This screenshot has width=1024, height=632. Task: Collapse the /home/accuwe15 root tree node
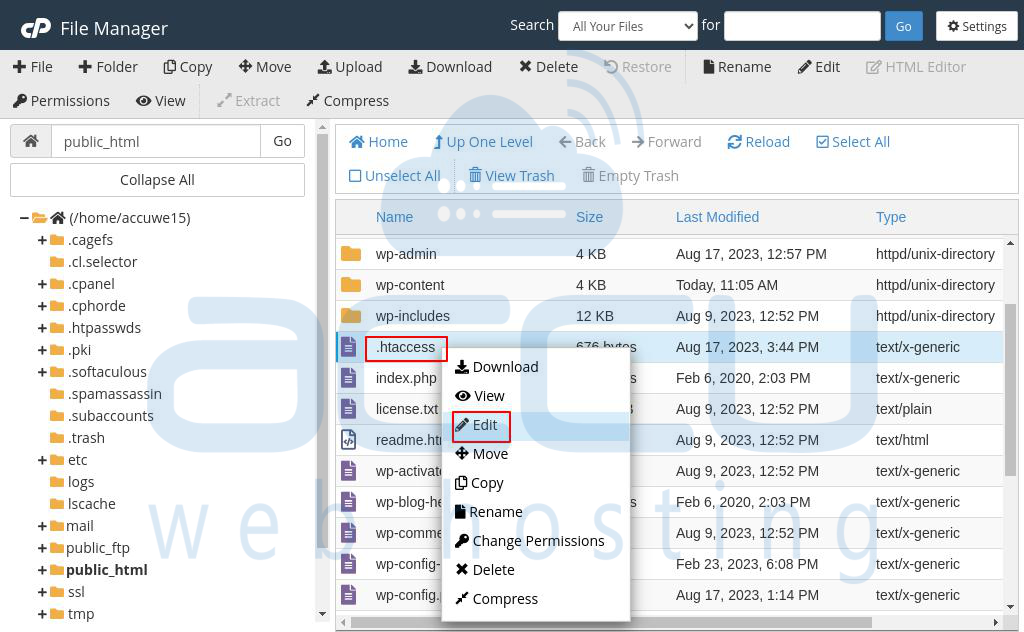pos(24,217)
